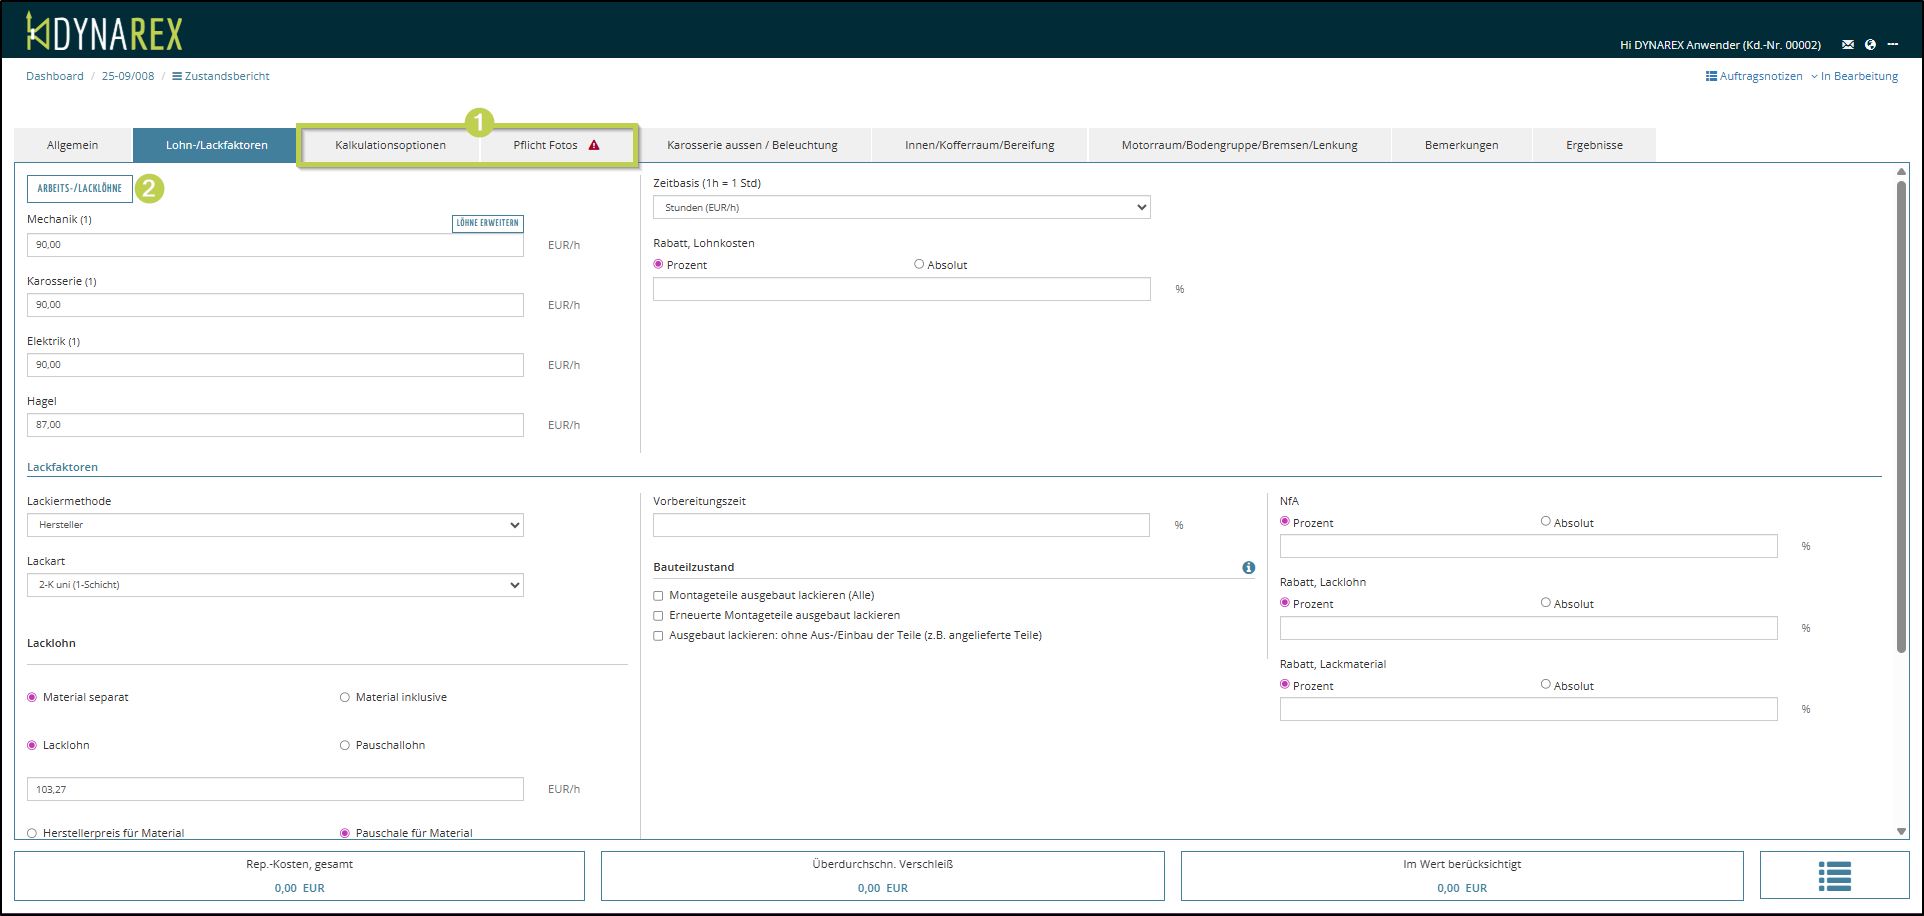Click the Löhne erweitern button
1924x916 pixels.
487,223
